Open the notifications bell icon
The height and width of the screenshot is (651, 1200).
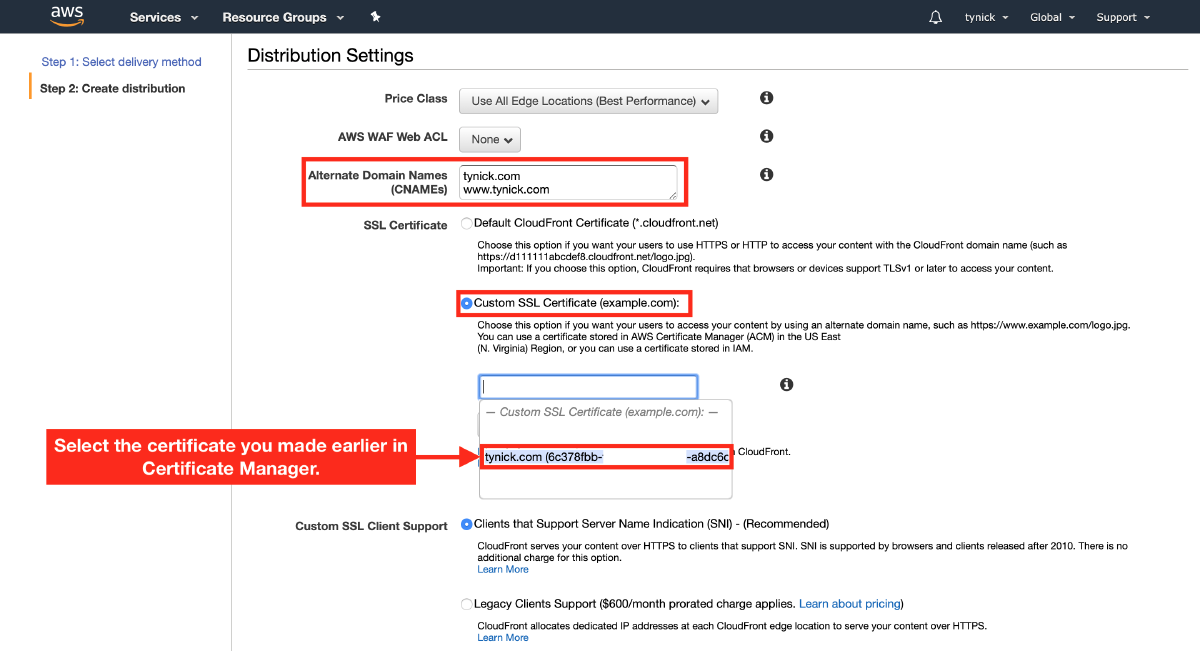[936, 17]
